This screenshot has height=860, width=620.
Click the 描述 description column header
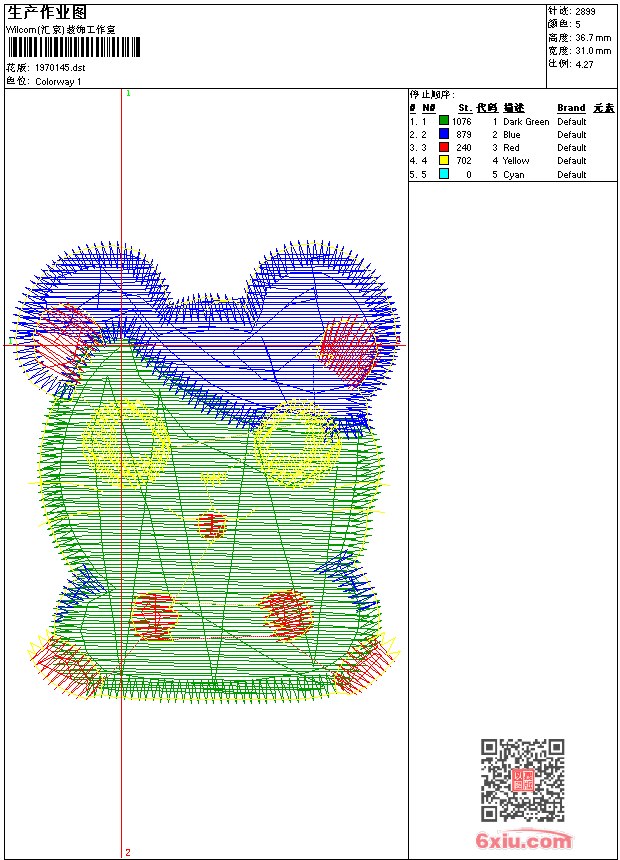pyautogui.click(x=514, y=108)
